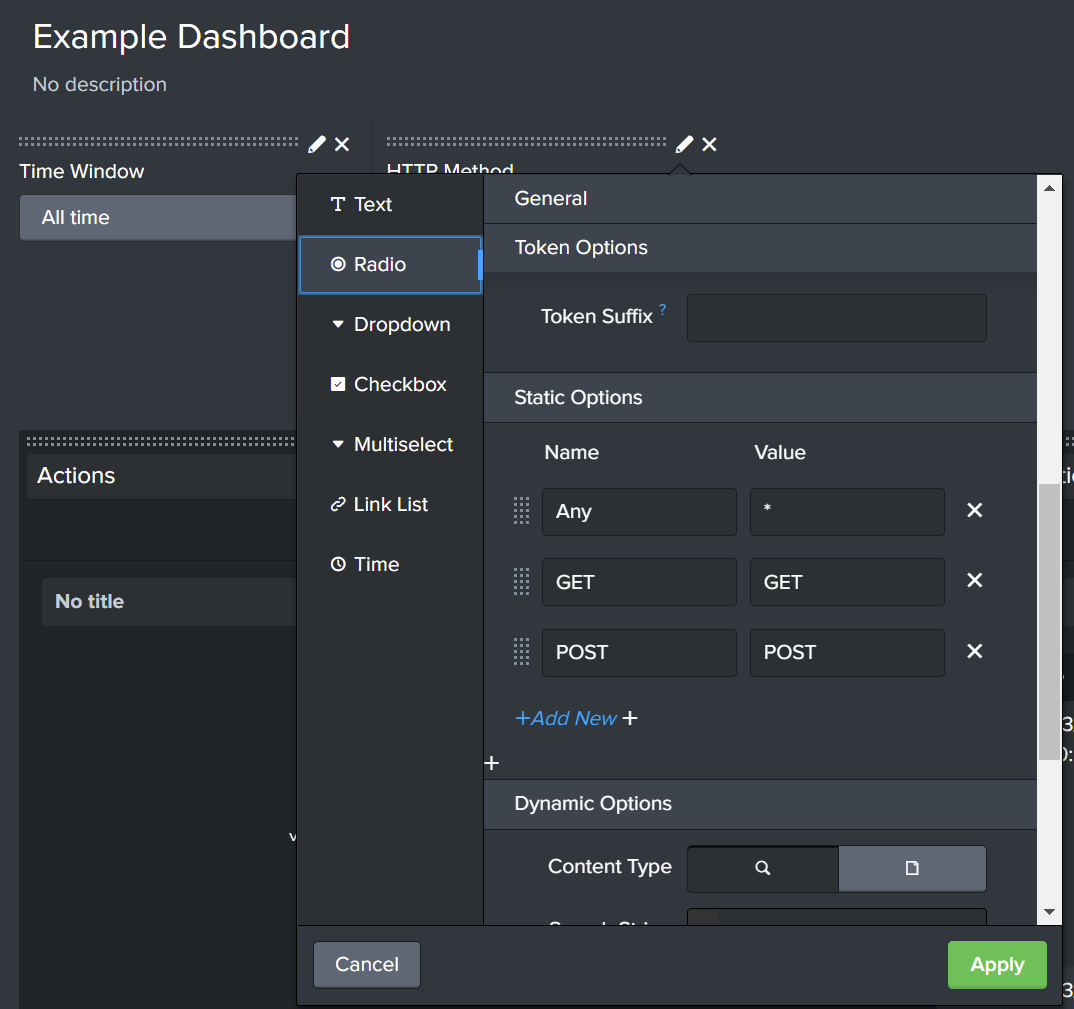Screen dimensions: 1074x1009
Task: Click the Token Suffix input field
Action: click(x=836, y=317)
